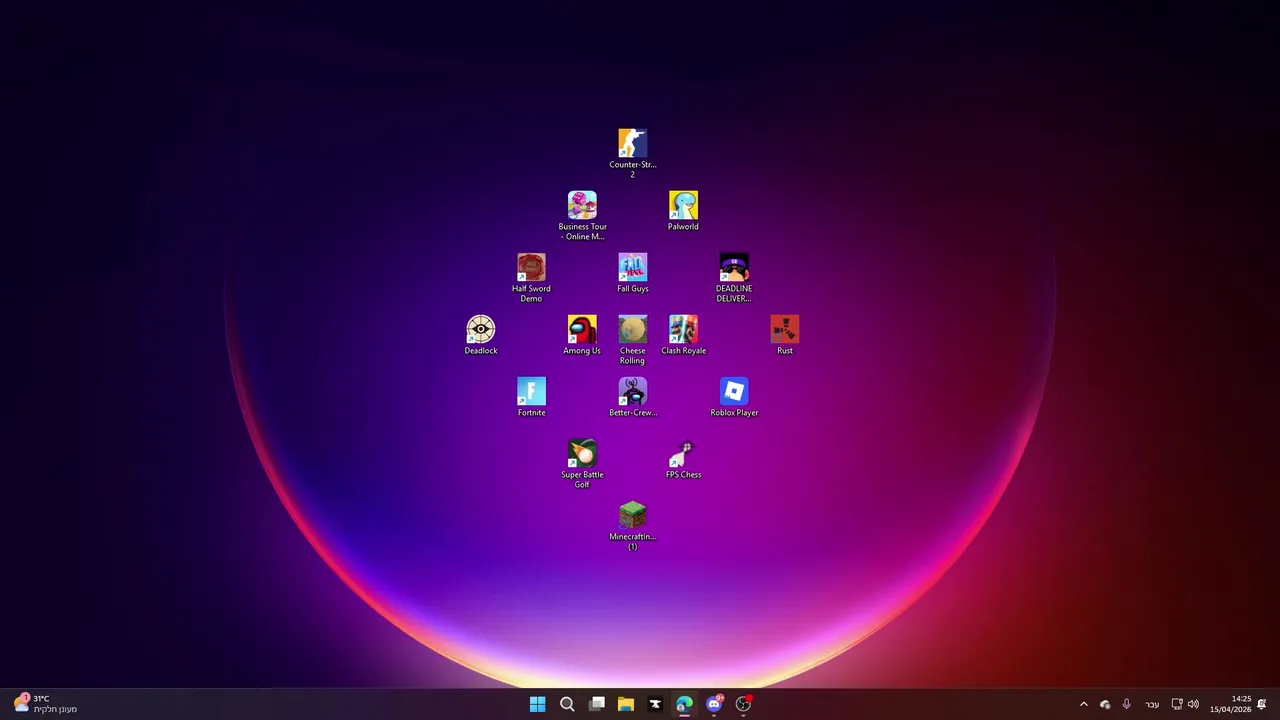
Task: Select the Business Tour desktop icon
Action: click(582, 215)
